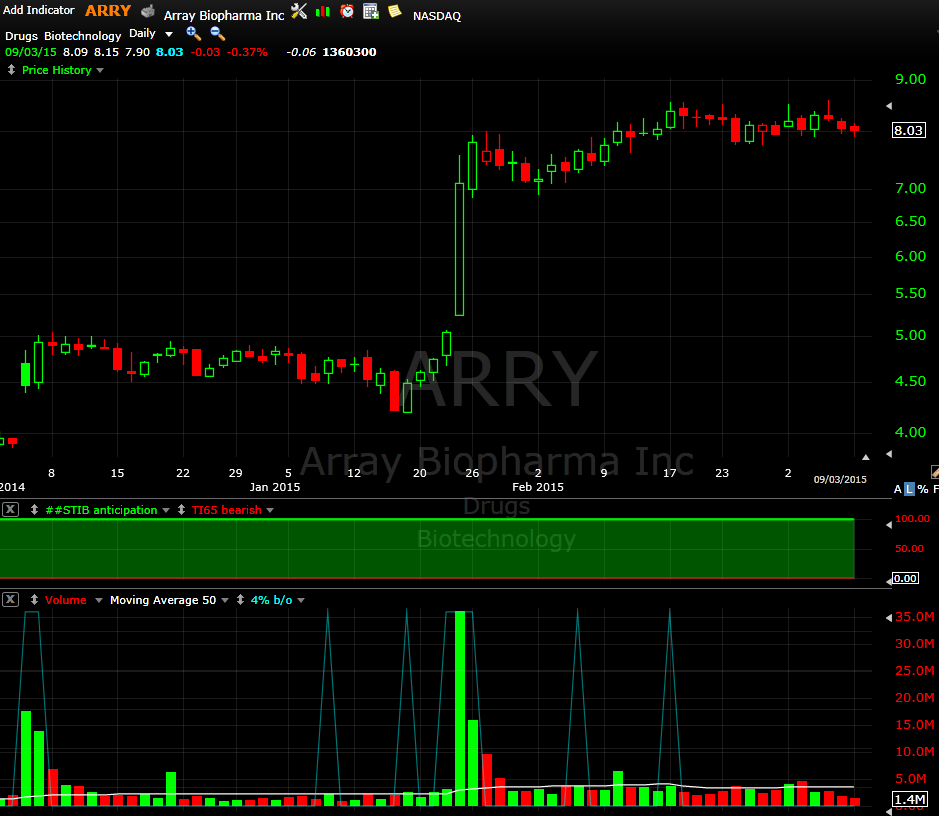Screen dimensions: 939x816
Task: Click price scale bottom adjuster arrow near 4.00
Action: tap(889, 454)
